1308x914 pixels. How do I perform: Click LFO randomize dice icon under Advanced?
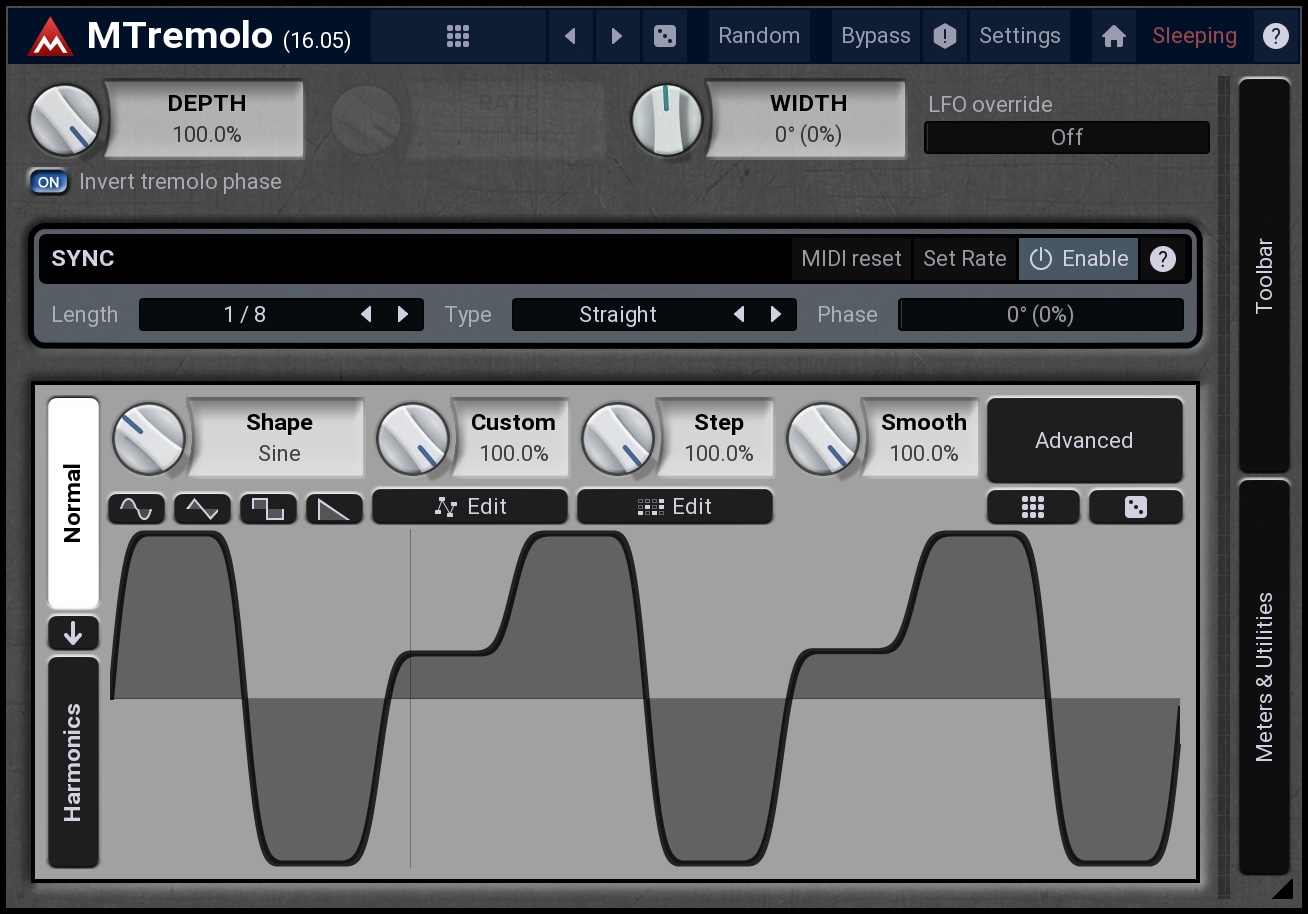(1136, 507)
